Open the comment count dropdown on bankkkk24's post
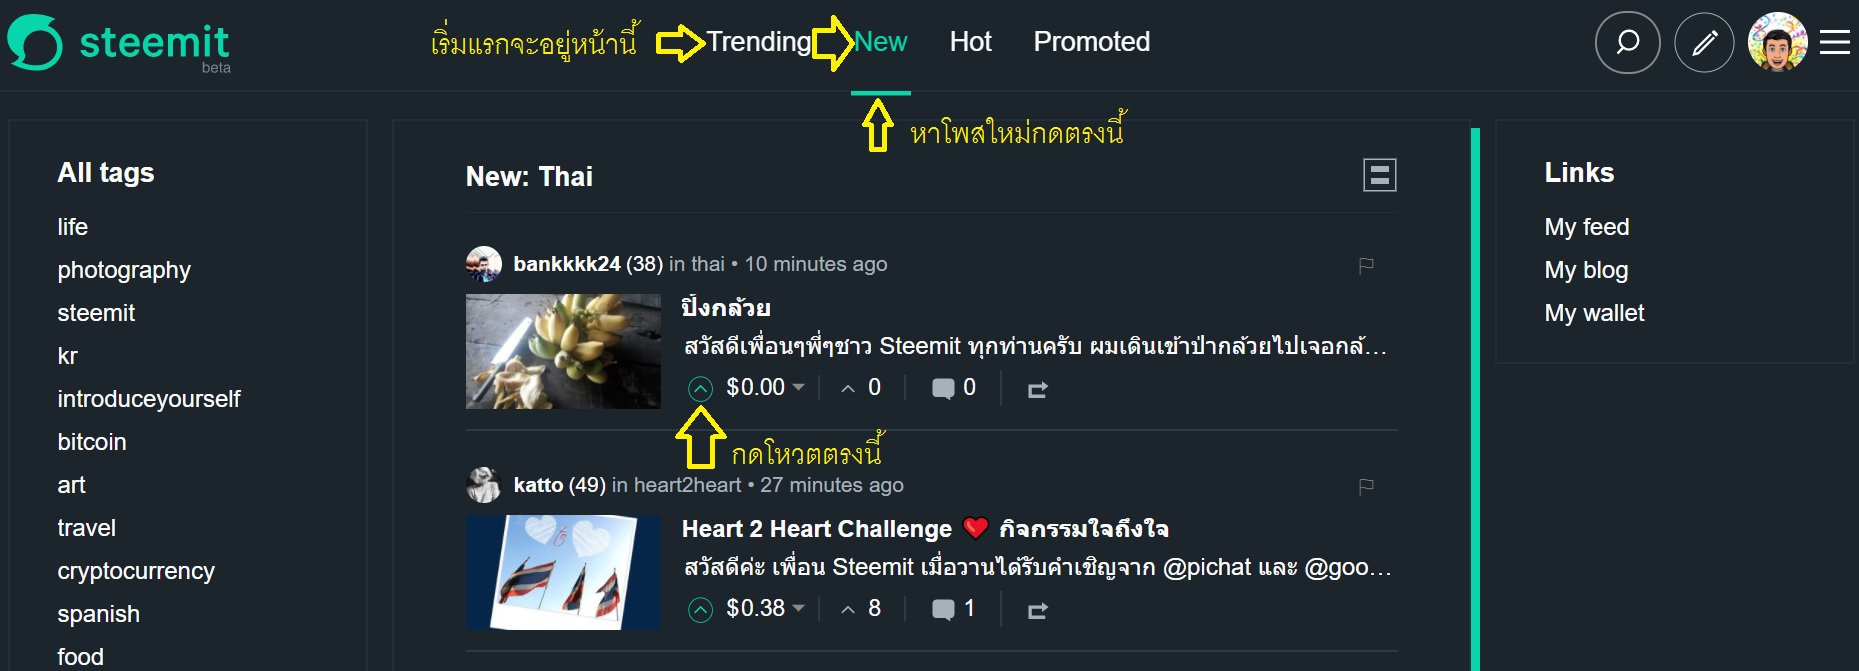1859x671 pixels. pyautogui.click(x=944, y=387)
